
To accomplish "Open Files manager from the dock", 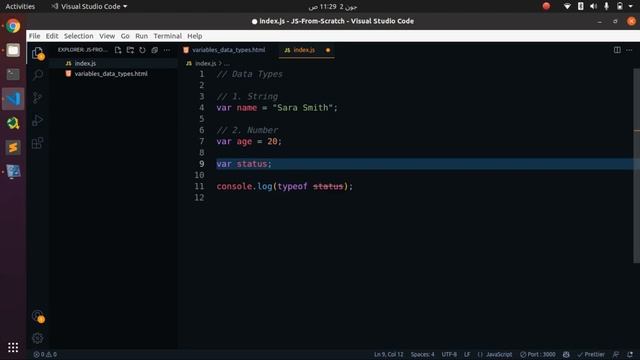I will (x=13, y=50).
